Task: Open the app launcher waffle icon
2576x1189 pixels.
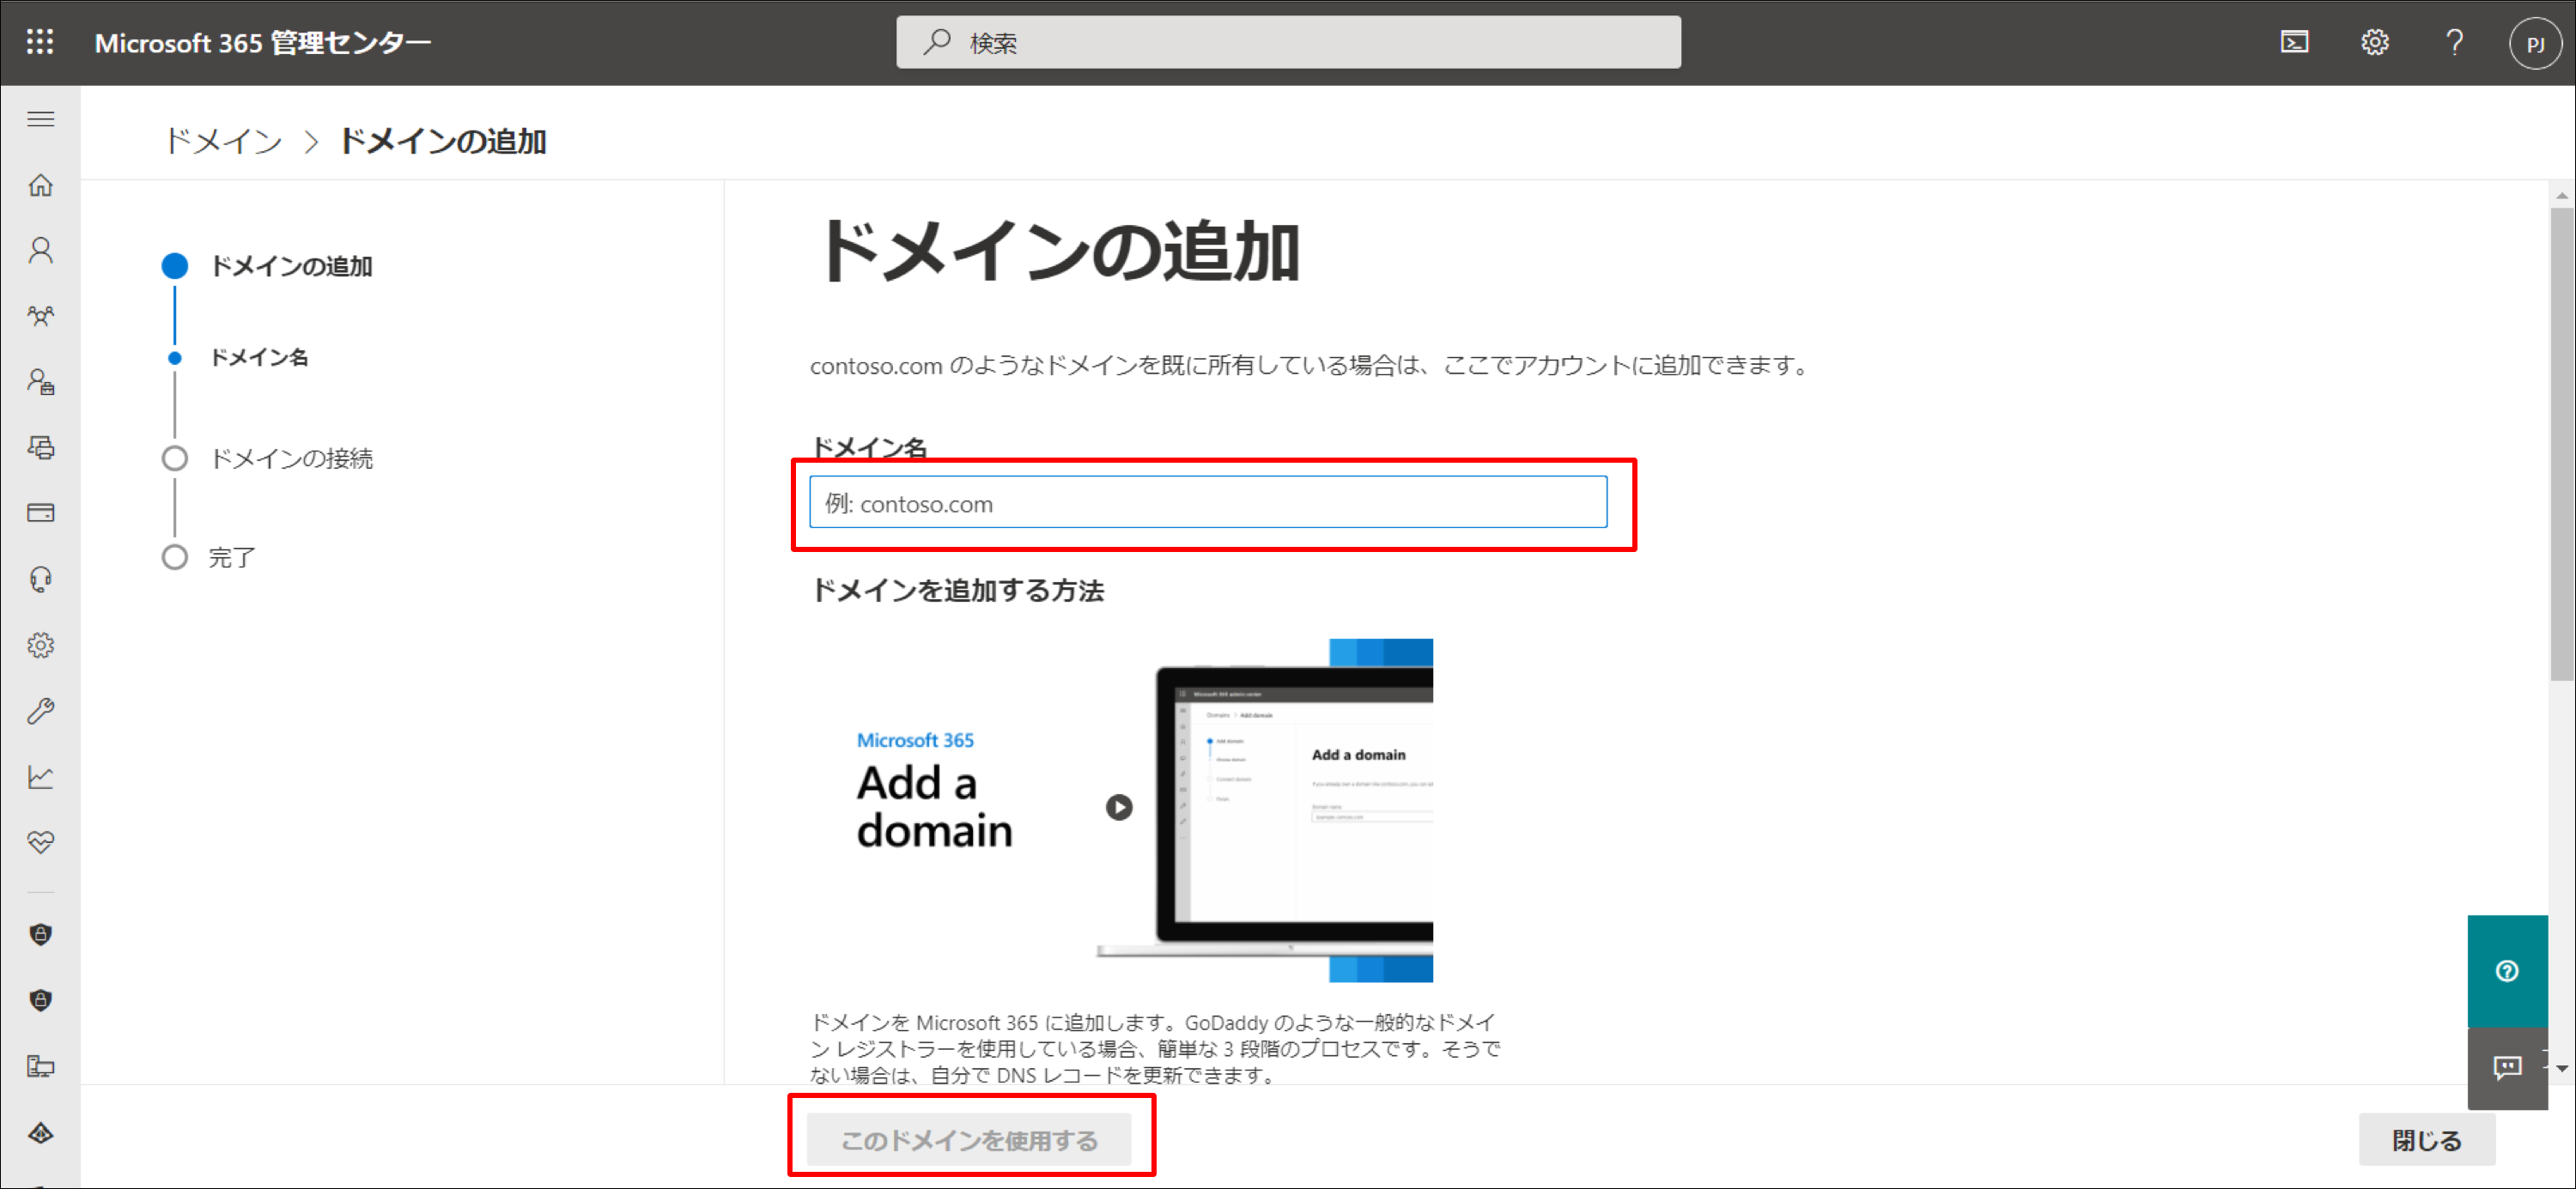Action: (x=40, y=42)
